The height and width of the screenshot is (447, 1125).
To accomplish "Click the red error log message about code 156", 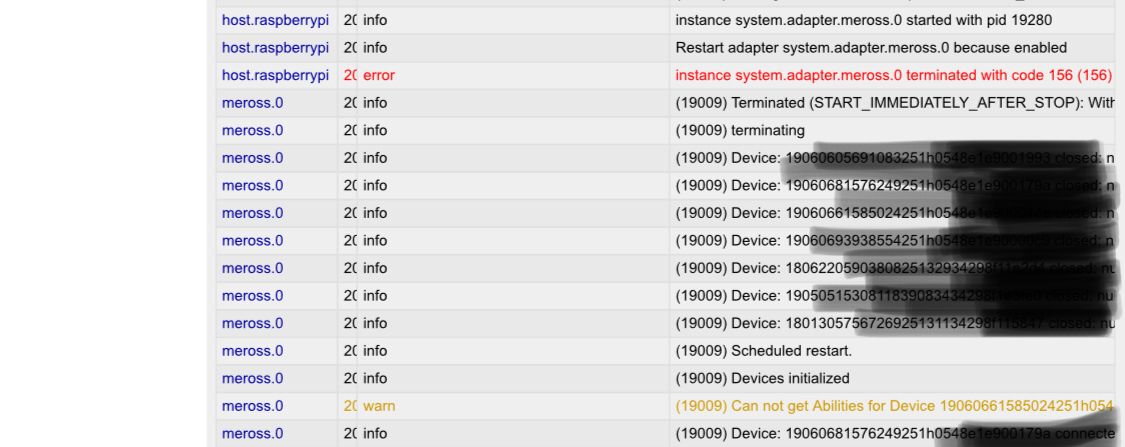I will 893,75.
